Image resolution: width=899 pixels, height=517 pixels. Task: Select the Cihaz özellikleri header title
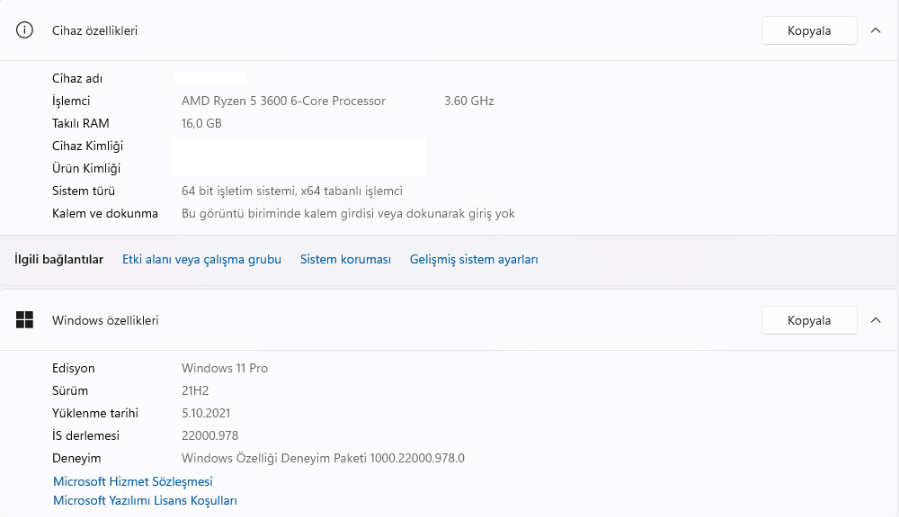pos(95,30)
